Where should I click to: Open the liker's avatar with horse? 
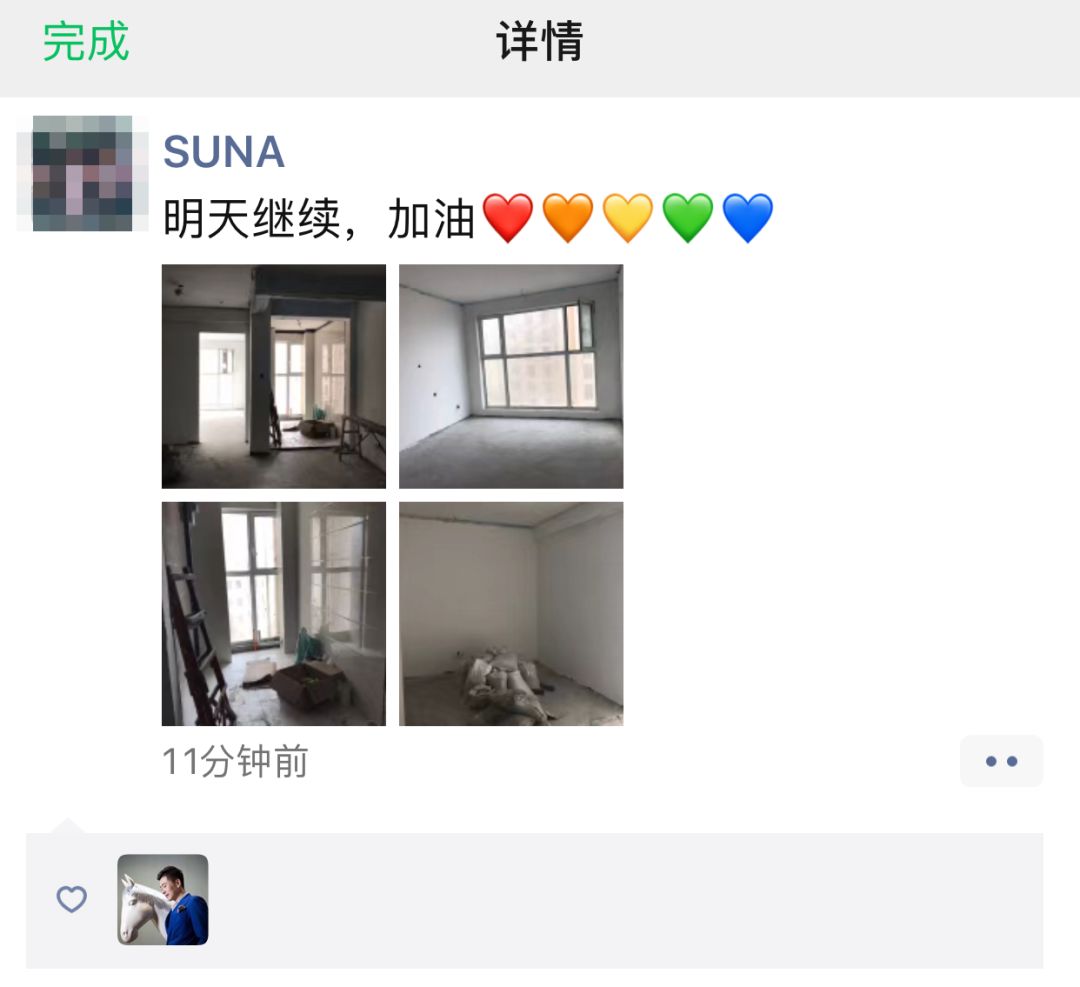click(163, 900)
